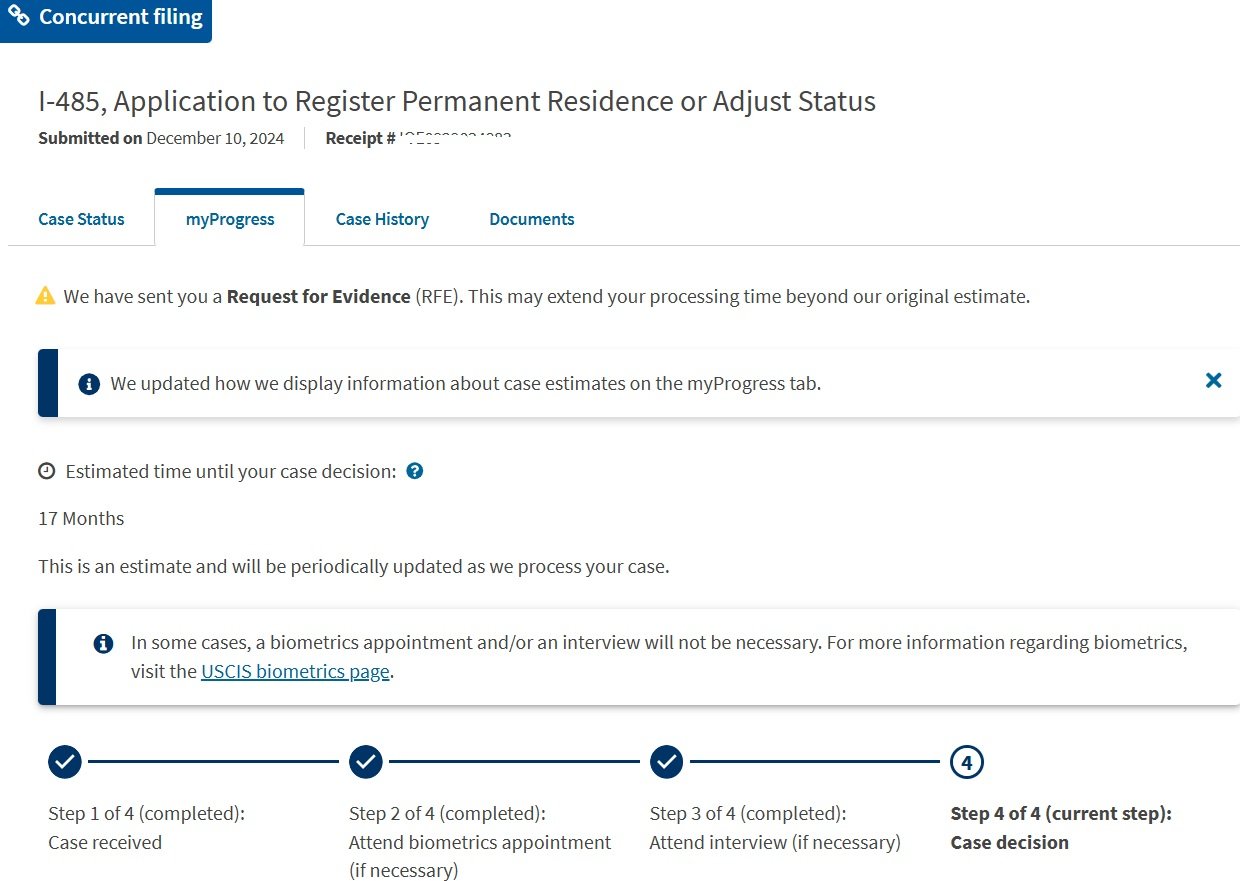1240x881 pixels.
Task: Open the Case History tab
Action: 382,219
